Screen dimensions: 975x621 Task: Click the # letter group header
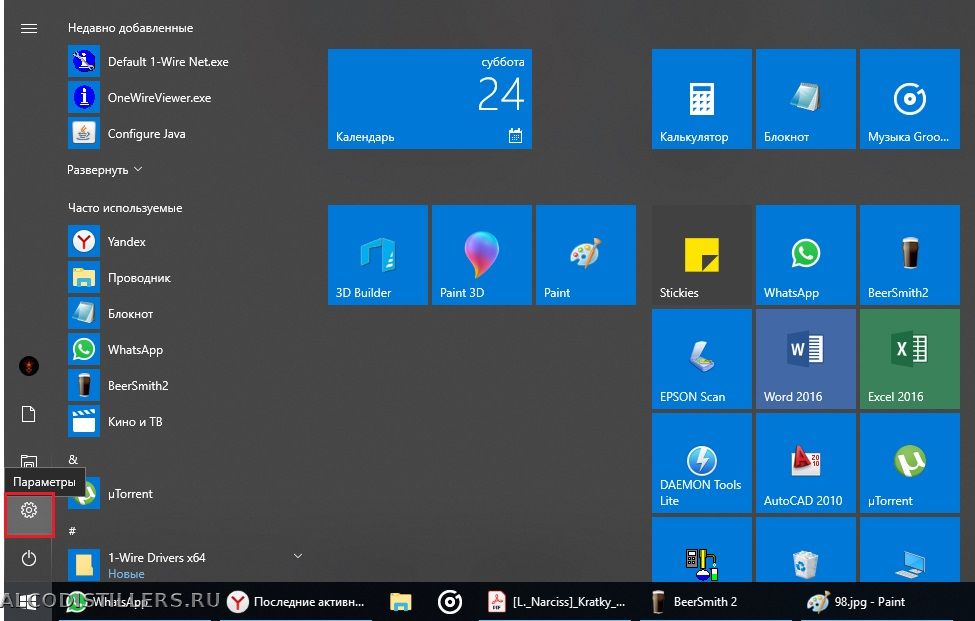point(72,531)
